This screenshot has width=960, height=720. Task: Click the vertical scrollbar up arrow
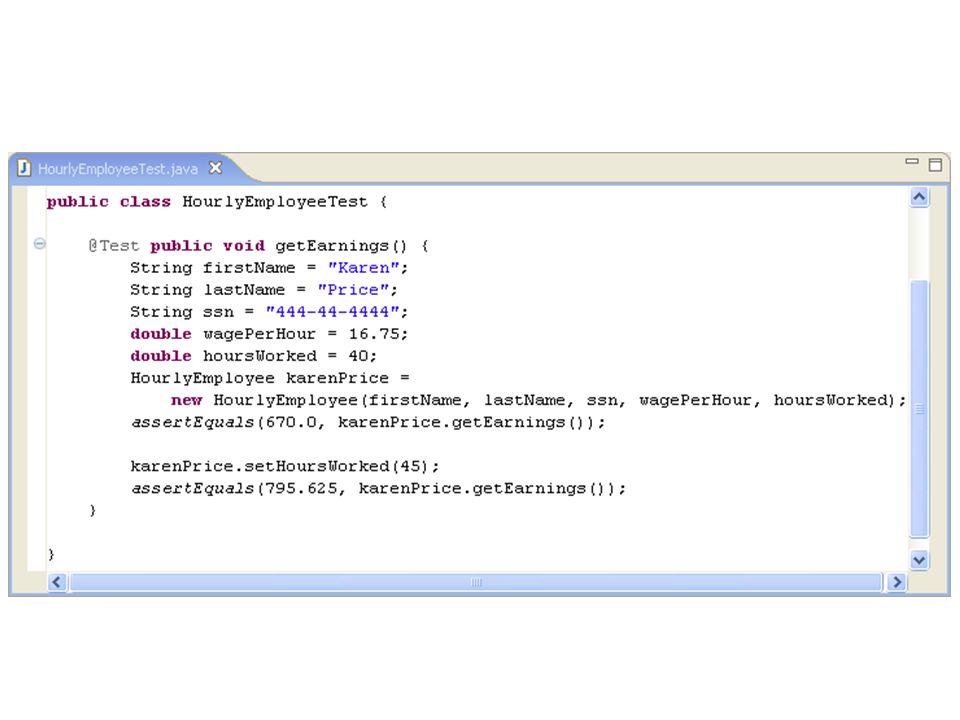919,197
